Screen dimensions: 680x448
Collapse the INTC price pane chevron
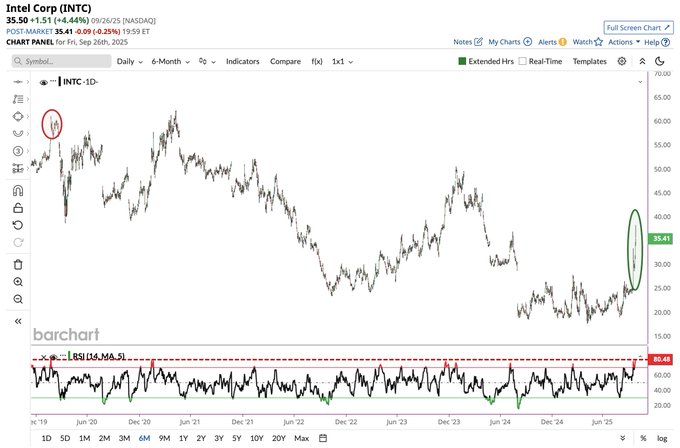pos(640,82)
